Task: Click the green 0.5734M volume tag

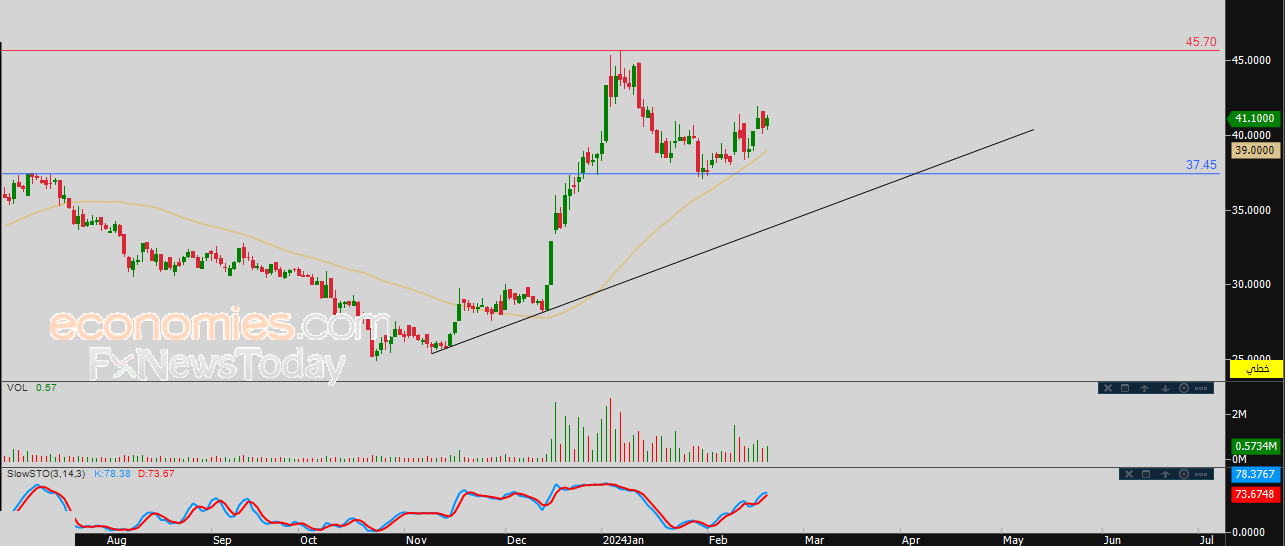Action: coord(1255,446)
